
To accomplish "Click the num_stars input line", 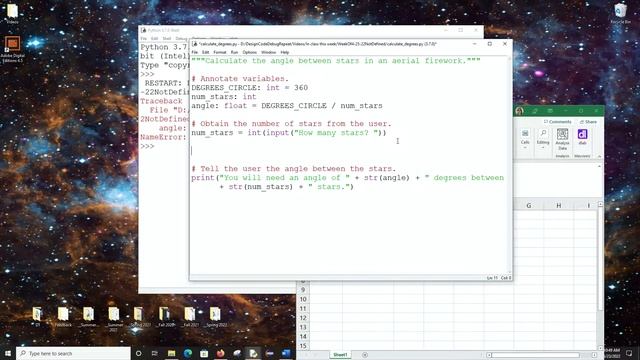I will pos(289,133).
